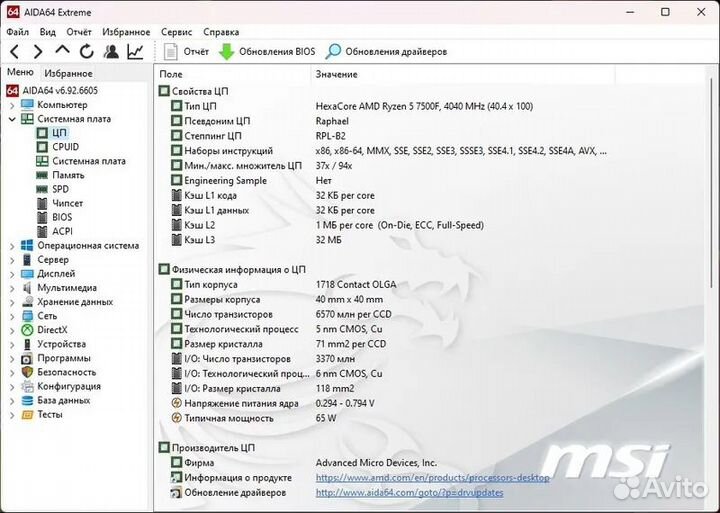Open the aida64.com drvupdates link
This screenshot has height=513, width=720.
pyautogui.click(x=409, y=492)
